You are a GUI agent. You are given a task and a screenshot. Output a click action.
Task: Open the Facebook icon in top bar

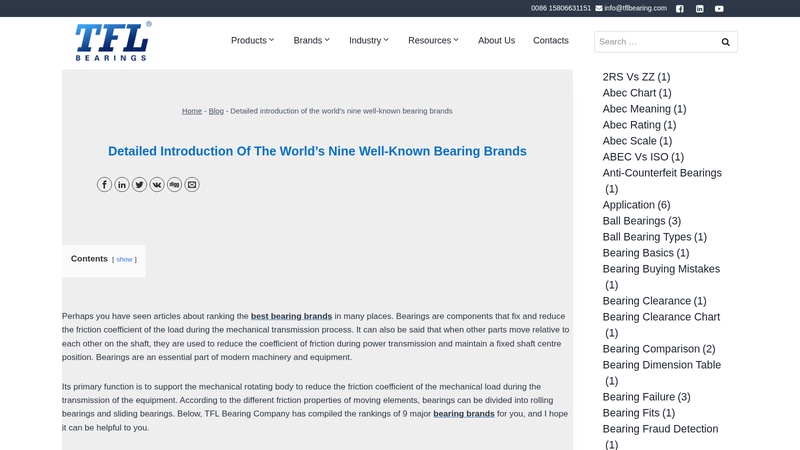(x=680, y=9)
